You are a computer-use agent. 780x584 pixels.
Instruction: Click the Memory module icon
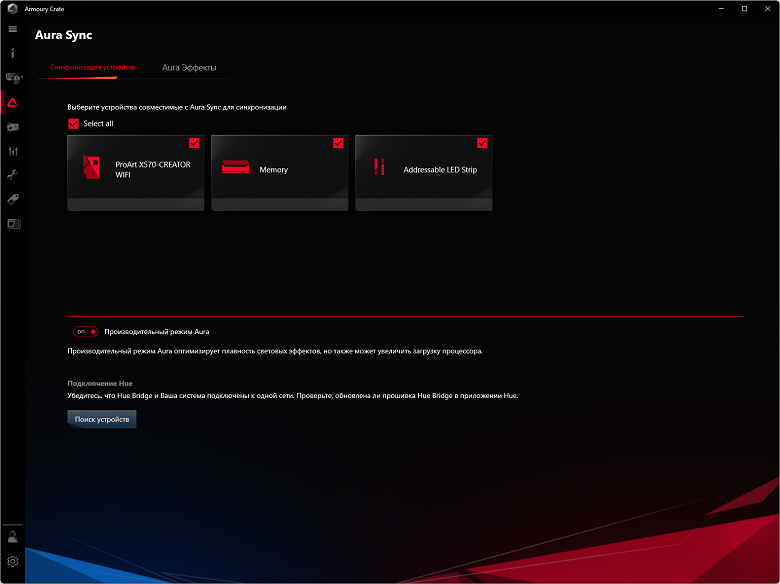click(236, 167)
